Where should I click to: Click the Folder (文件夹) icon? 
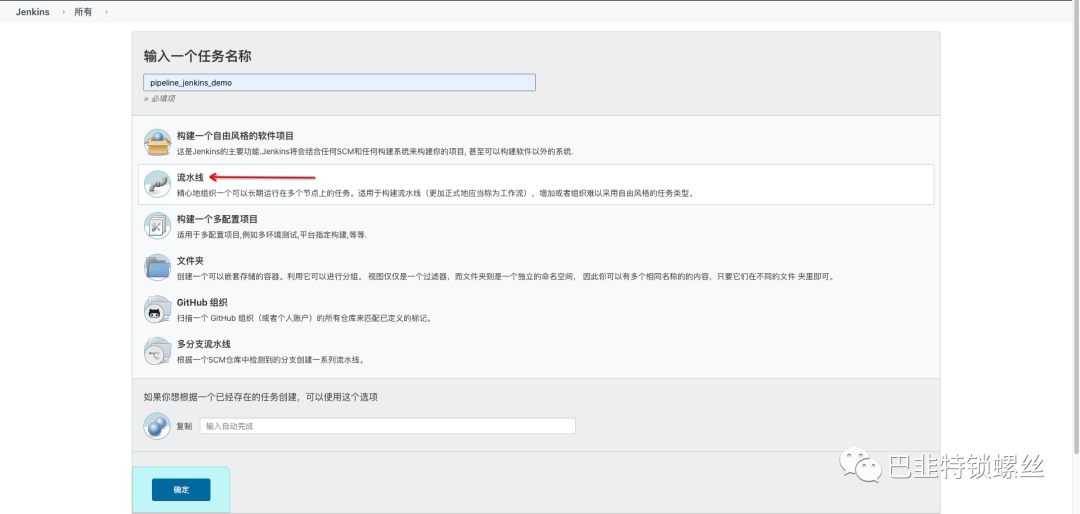click(x=157, y=267)
